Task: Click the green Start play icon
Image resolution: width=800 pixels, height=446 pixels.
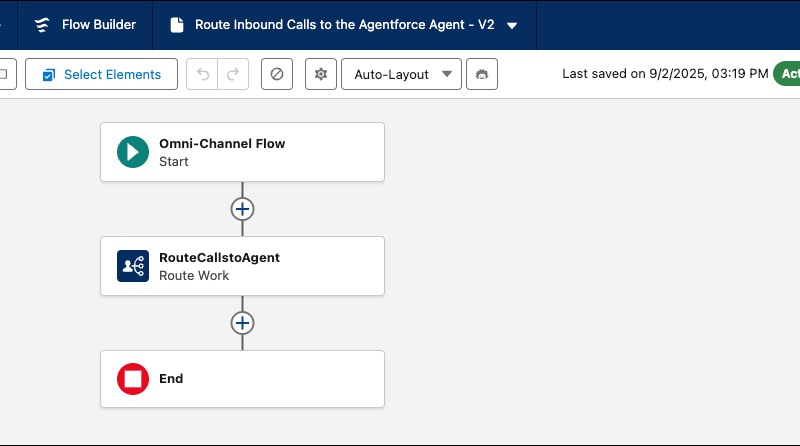Action: (133, 152)
